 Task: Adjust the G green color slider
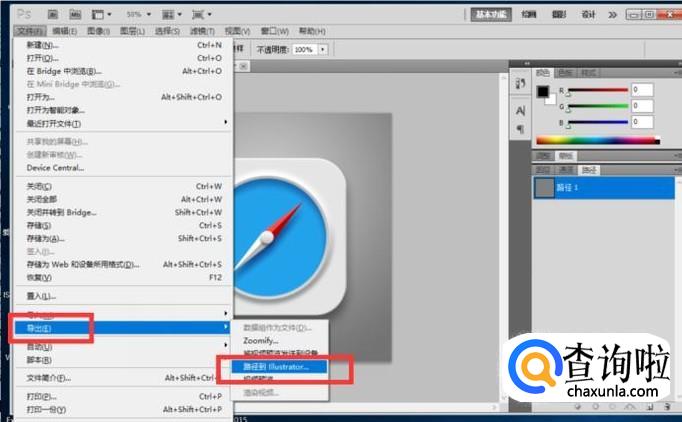coord(597,106)
